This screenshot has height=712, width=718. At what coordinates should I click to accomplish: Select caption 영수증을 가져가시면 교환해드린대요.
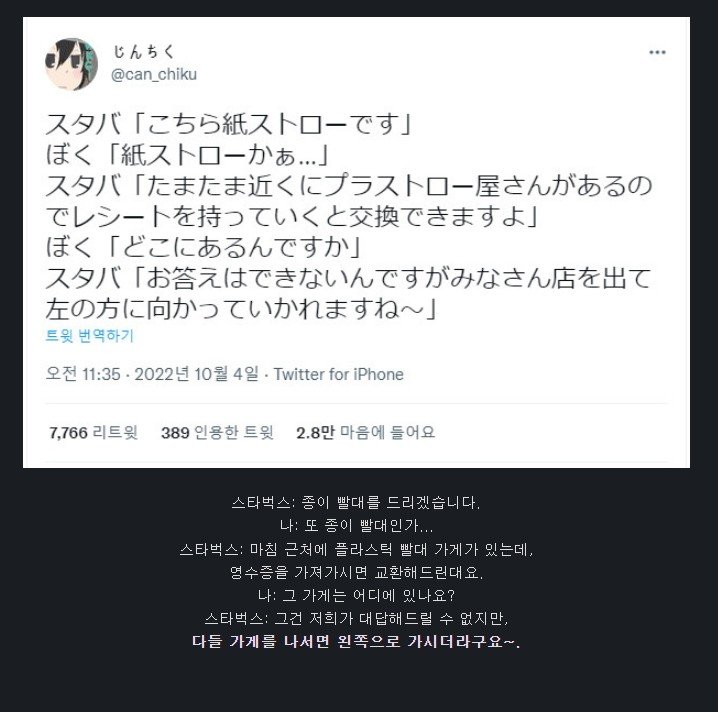(x=356, y=572)
